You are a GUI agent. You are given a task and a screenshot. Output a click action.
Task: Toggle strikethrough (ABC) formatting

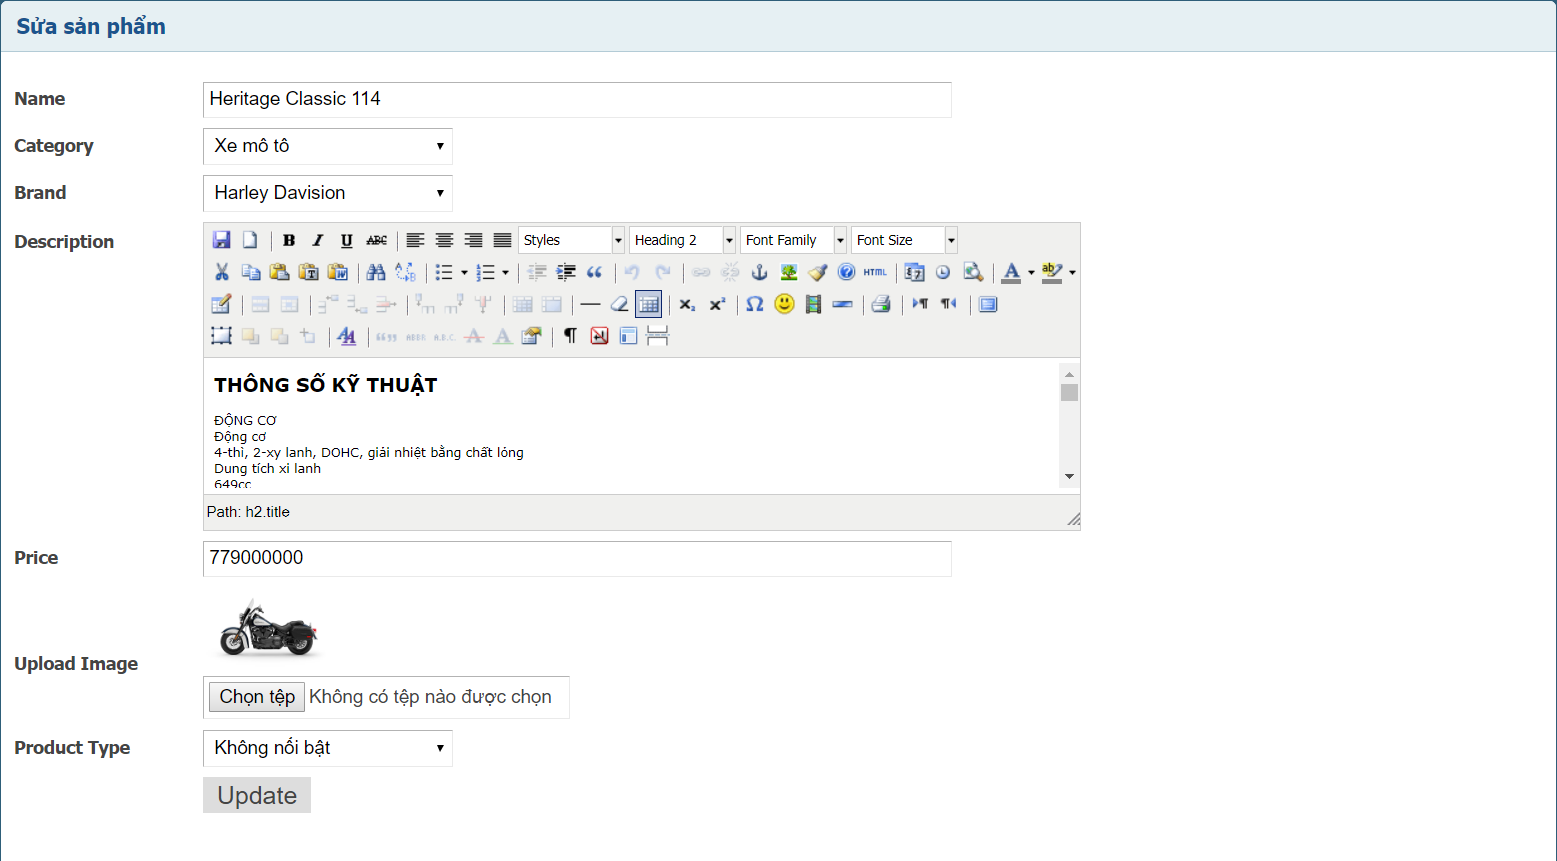coord(377,240)
